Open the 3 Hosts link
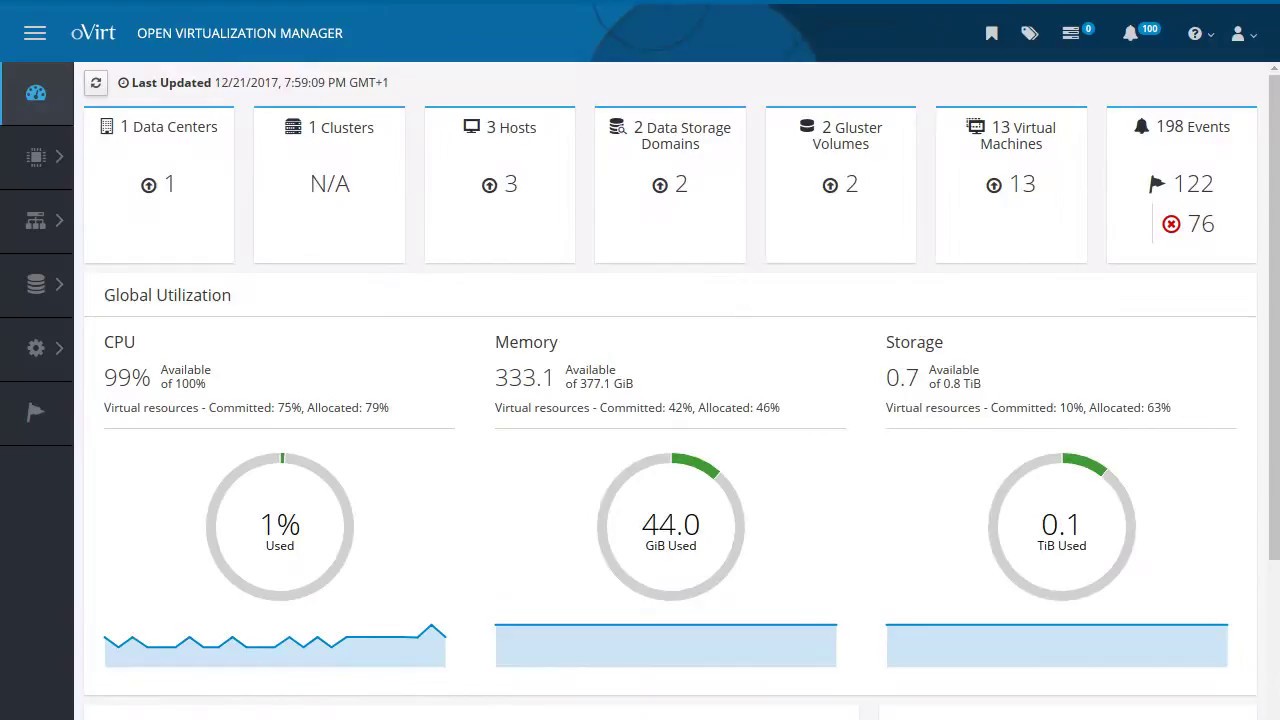 (500, 127)
